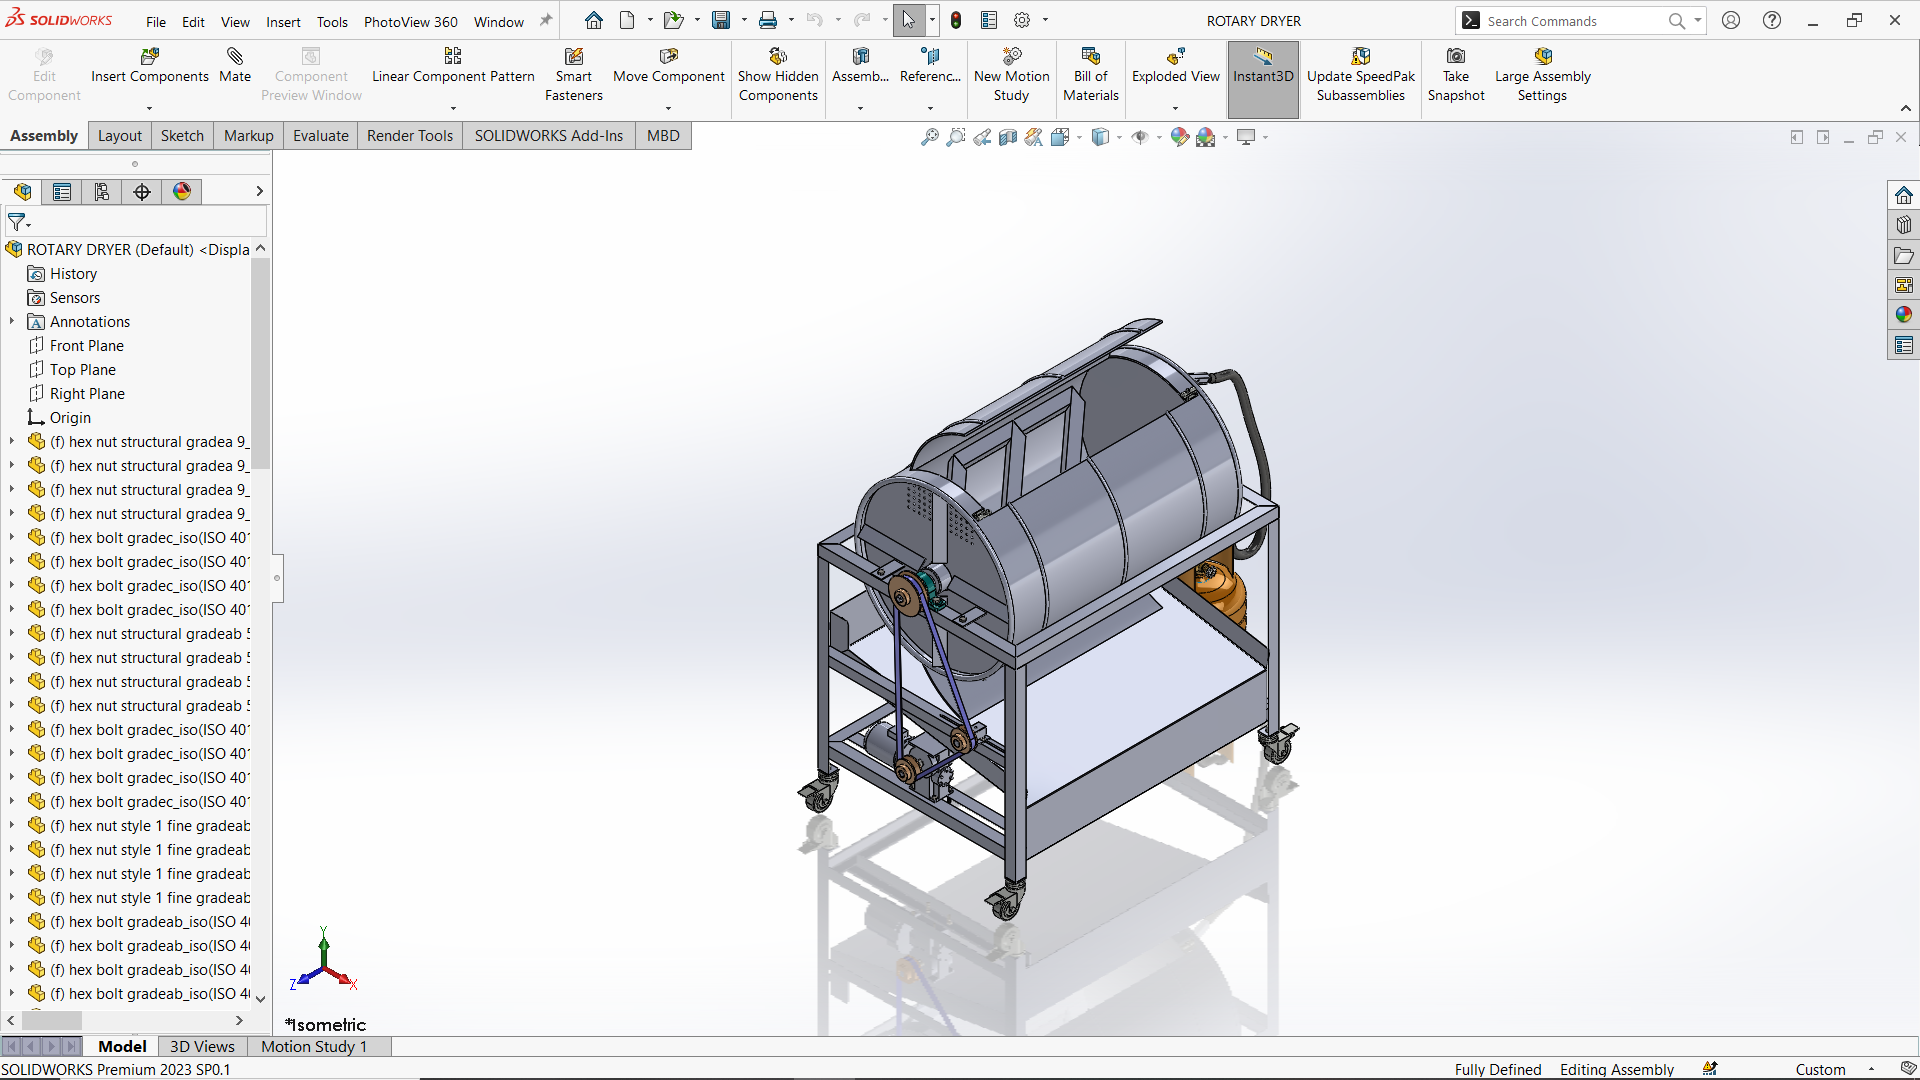This screenshot has height=1080, width=1920.
Task: Toggle Show Hidden Components
Action: [x=778, y=75]
